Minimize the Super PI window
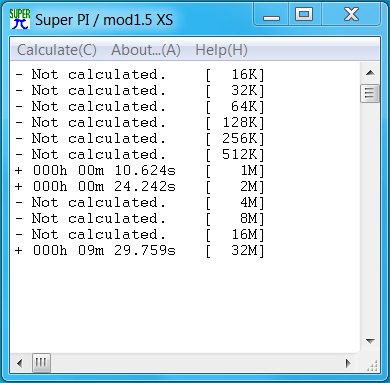390x383 pixels. [271, 15]
